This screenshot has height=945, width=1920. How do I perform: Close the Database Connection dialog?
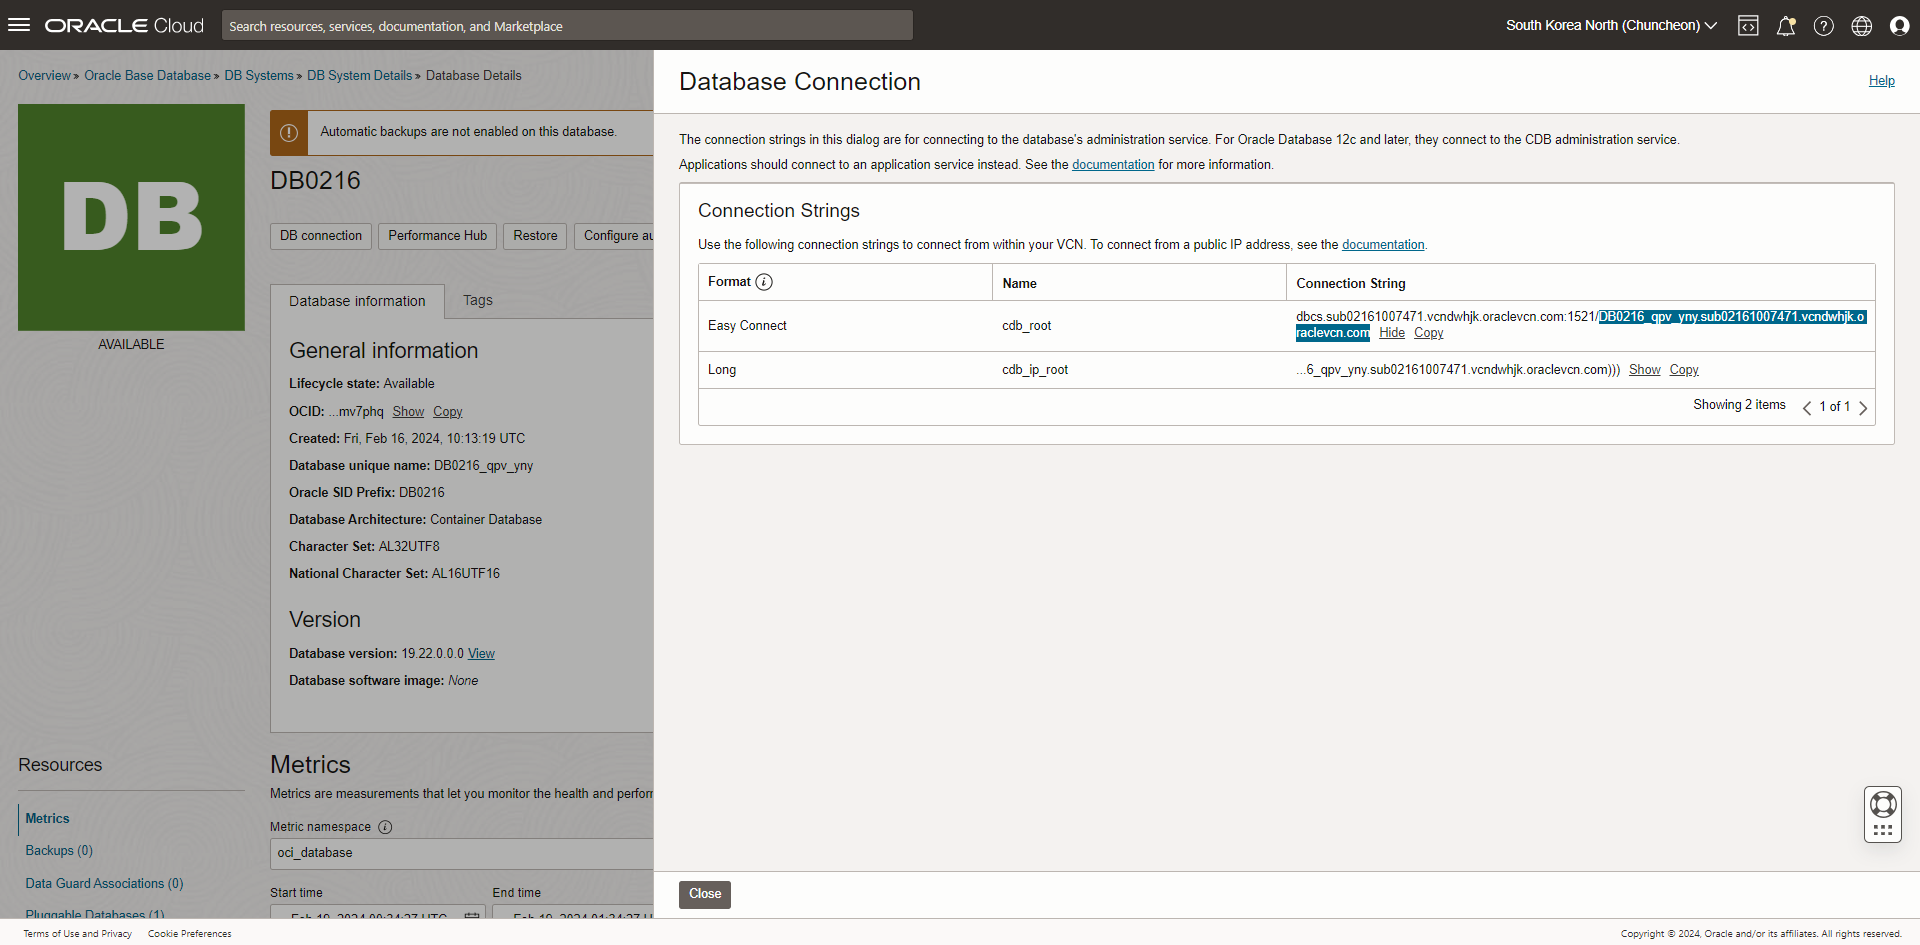pyautogui.click(x=705, y=894)
